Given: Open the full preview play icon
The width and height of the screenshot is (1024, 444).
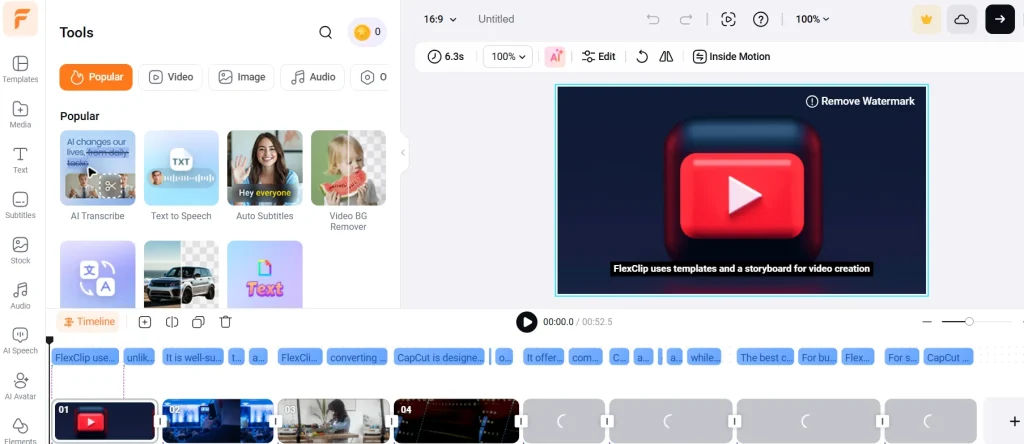Looking at the screenshot, I should coord(729,20).
